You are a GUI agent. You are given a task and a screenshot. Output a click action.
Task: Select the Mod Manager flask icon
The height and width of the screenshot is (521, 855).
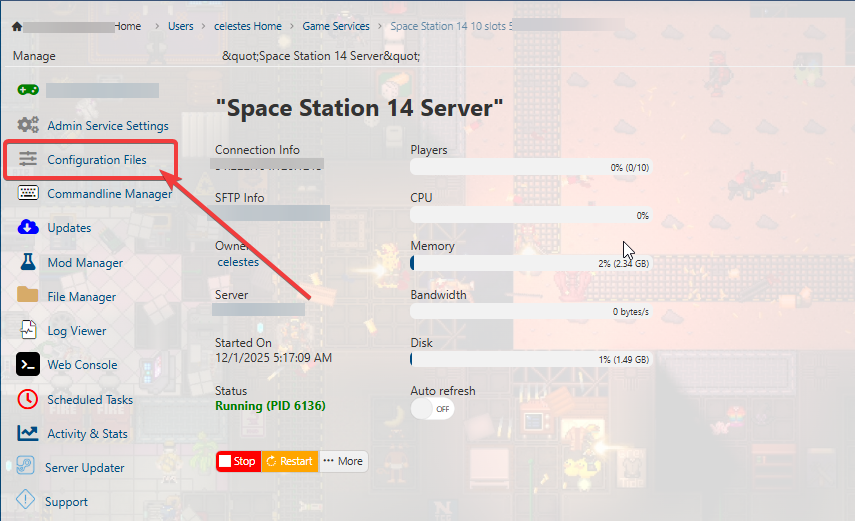click(28, 262)
